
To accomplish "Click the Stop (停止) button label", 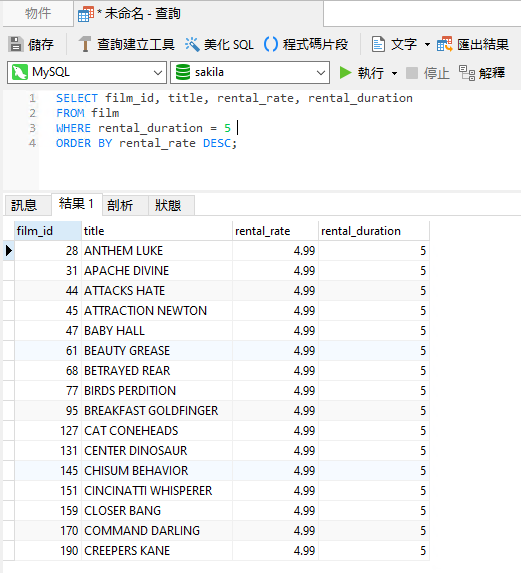I will [436, 73].
